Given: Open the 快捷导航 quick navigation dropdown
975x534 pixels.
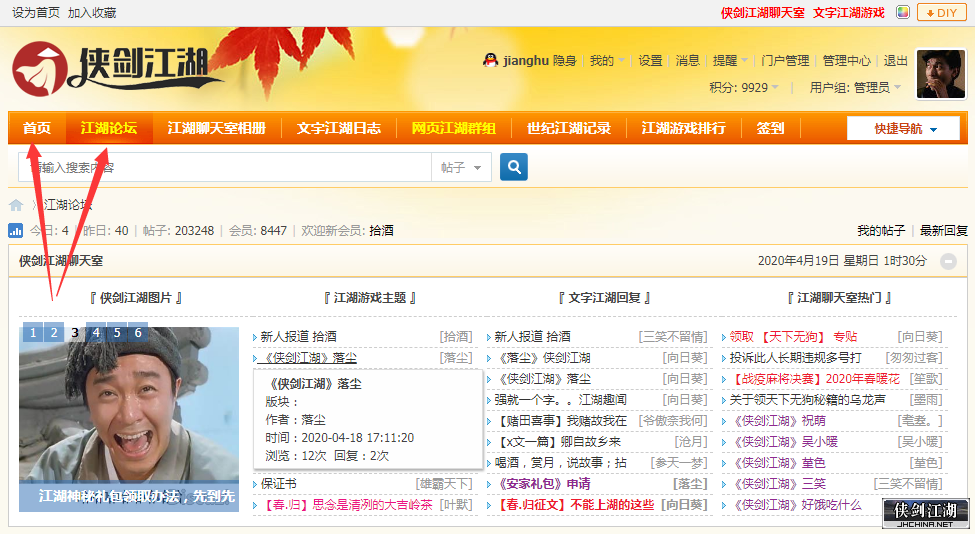Looking at the screenshot, I should [x=903, y=129].
